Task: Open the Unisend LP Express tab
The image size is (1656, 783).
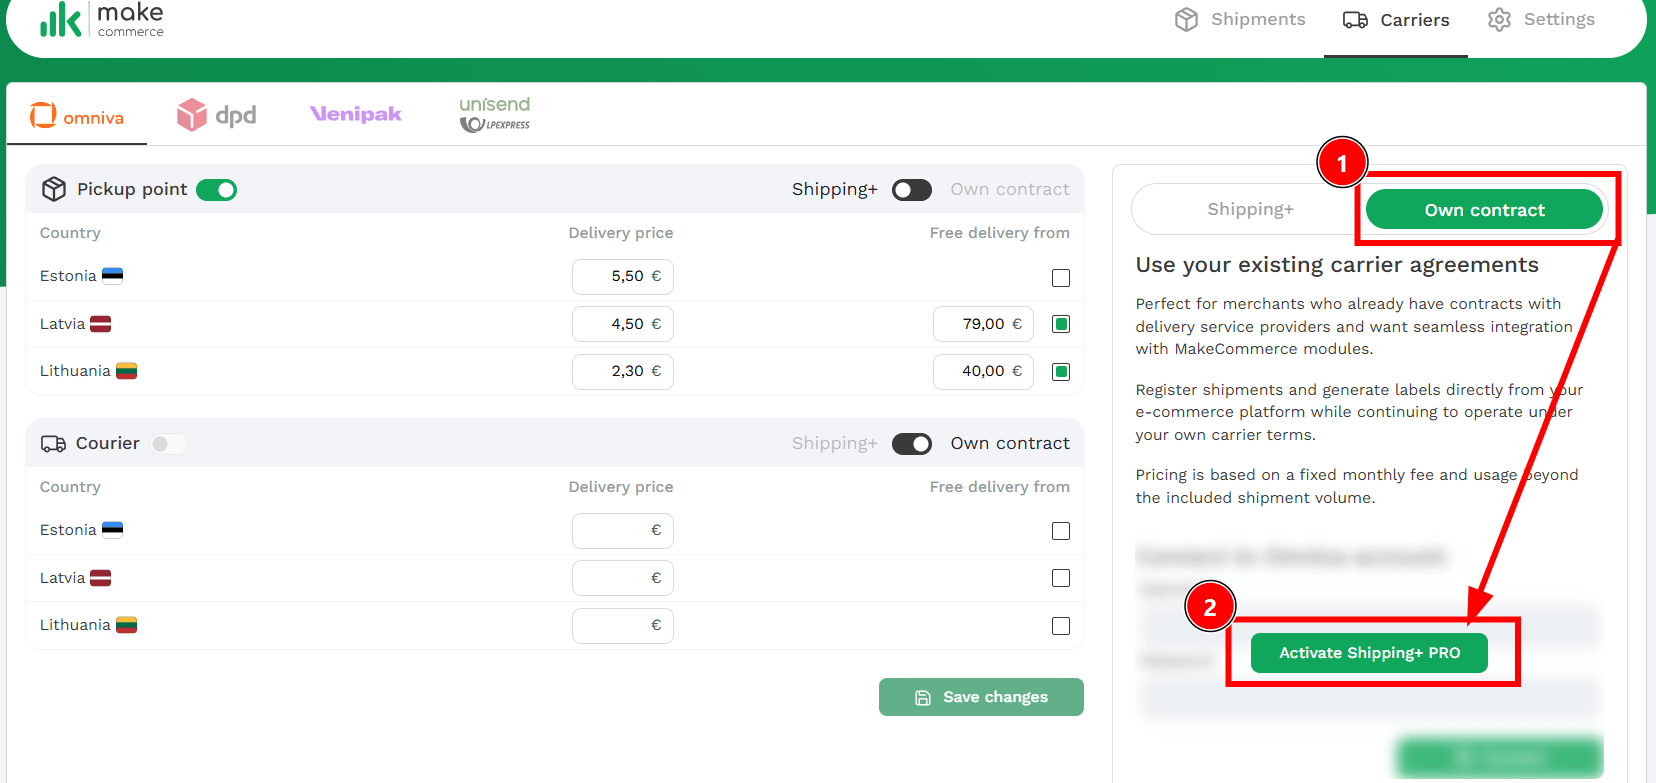Action: pos(494,114)
